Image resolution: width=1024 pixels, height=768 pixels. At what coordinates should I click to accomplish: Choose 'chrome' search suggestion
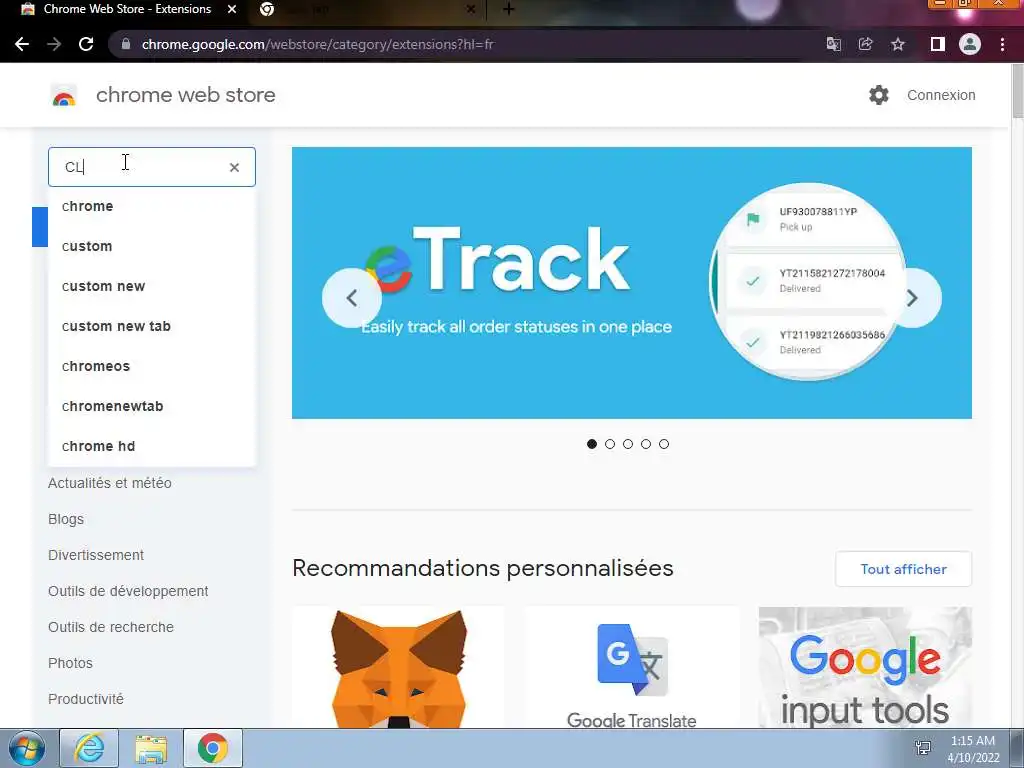click(x=152, y=206)
